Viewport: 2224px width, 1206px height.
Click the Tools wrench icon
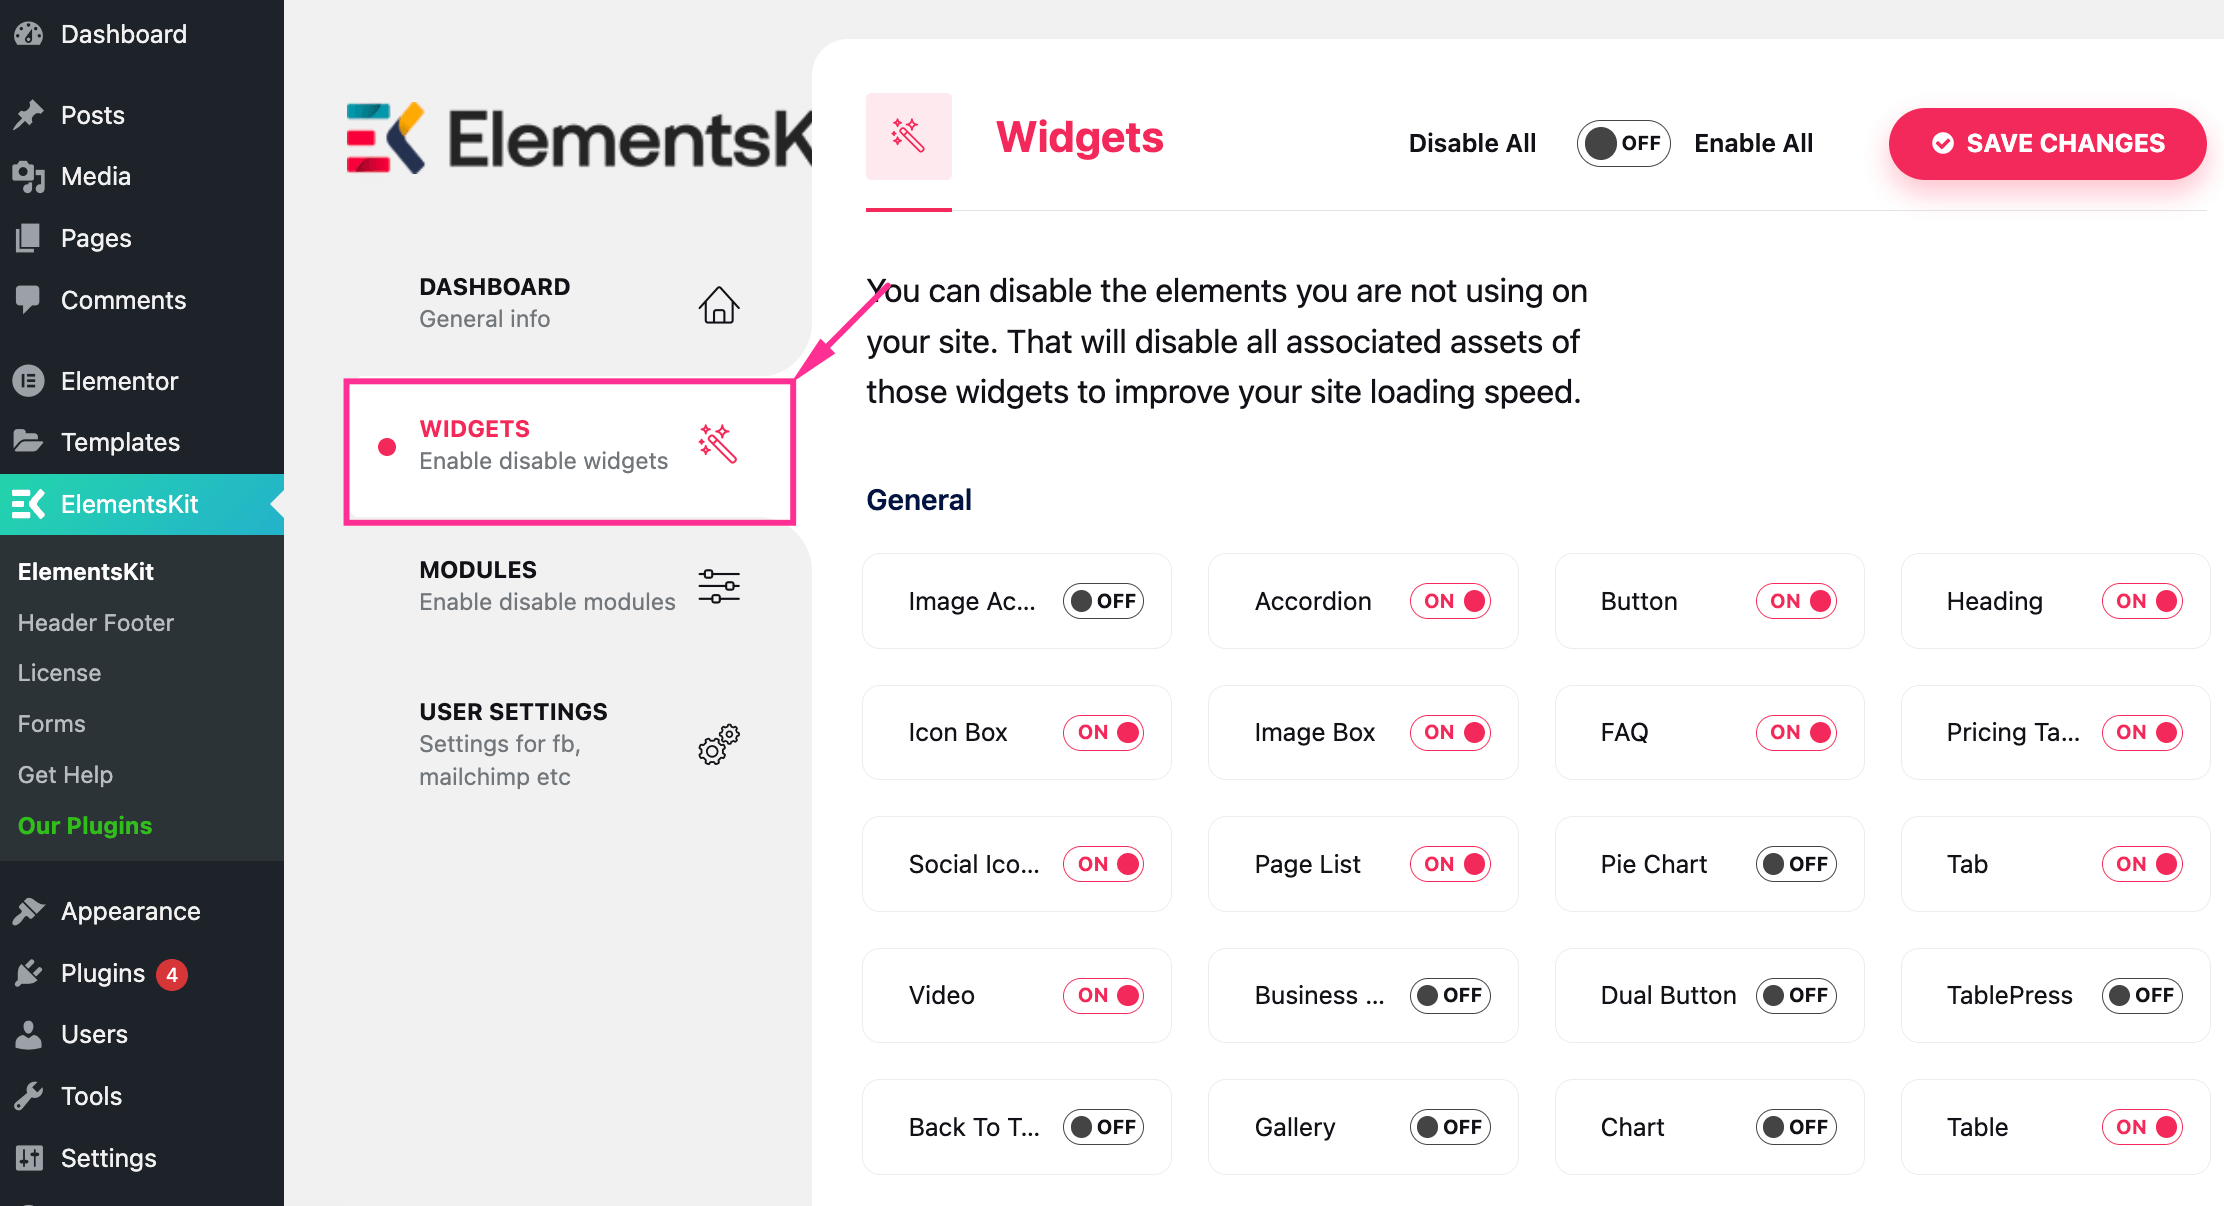pyautogui.click(x=30, y=1095)
